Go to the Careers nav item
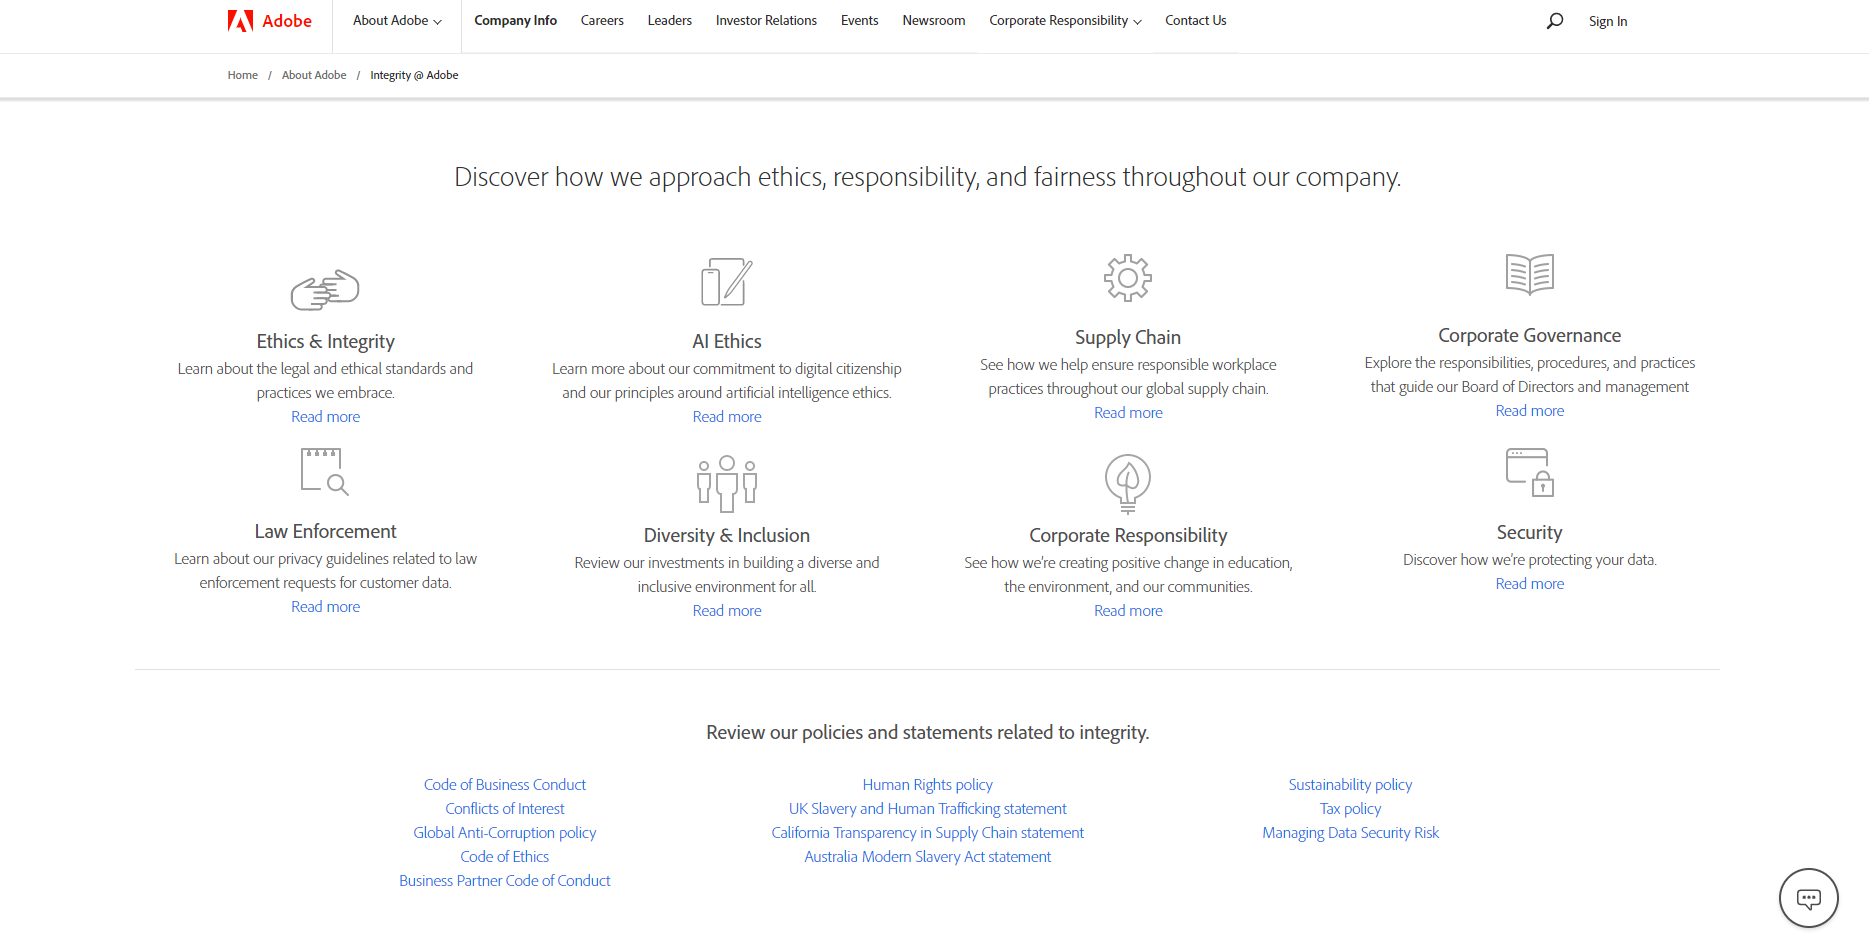1869x949 pixels. [602, 21]
